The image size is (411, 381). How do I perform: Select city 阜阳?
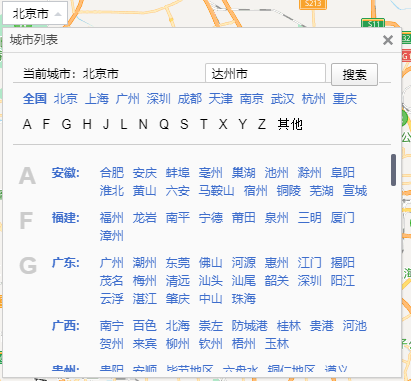(x=343, y=173)
